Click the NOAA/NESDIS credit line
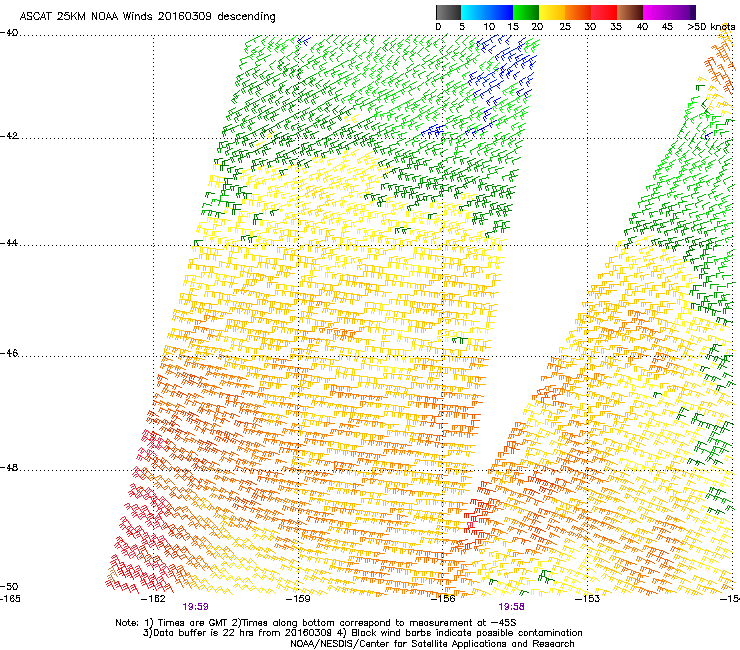 point(432,644)
